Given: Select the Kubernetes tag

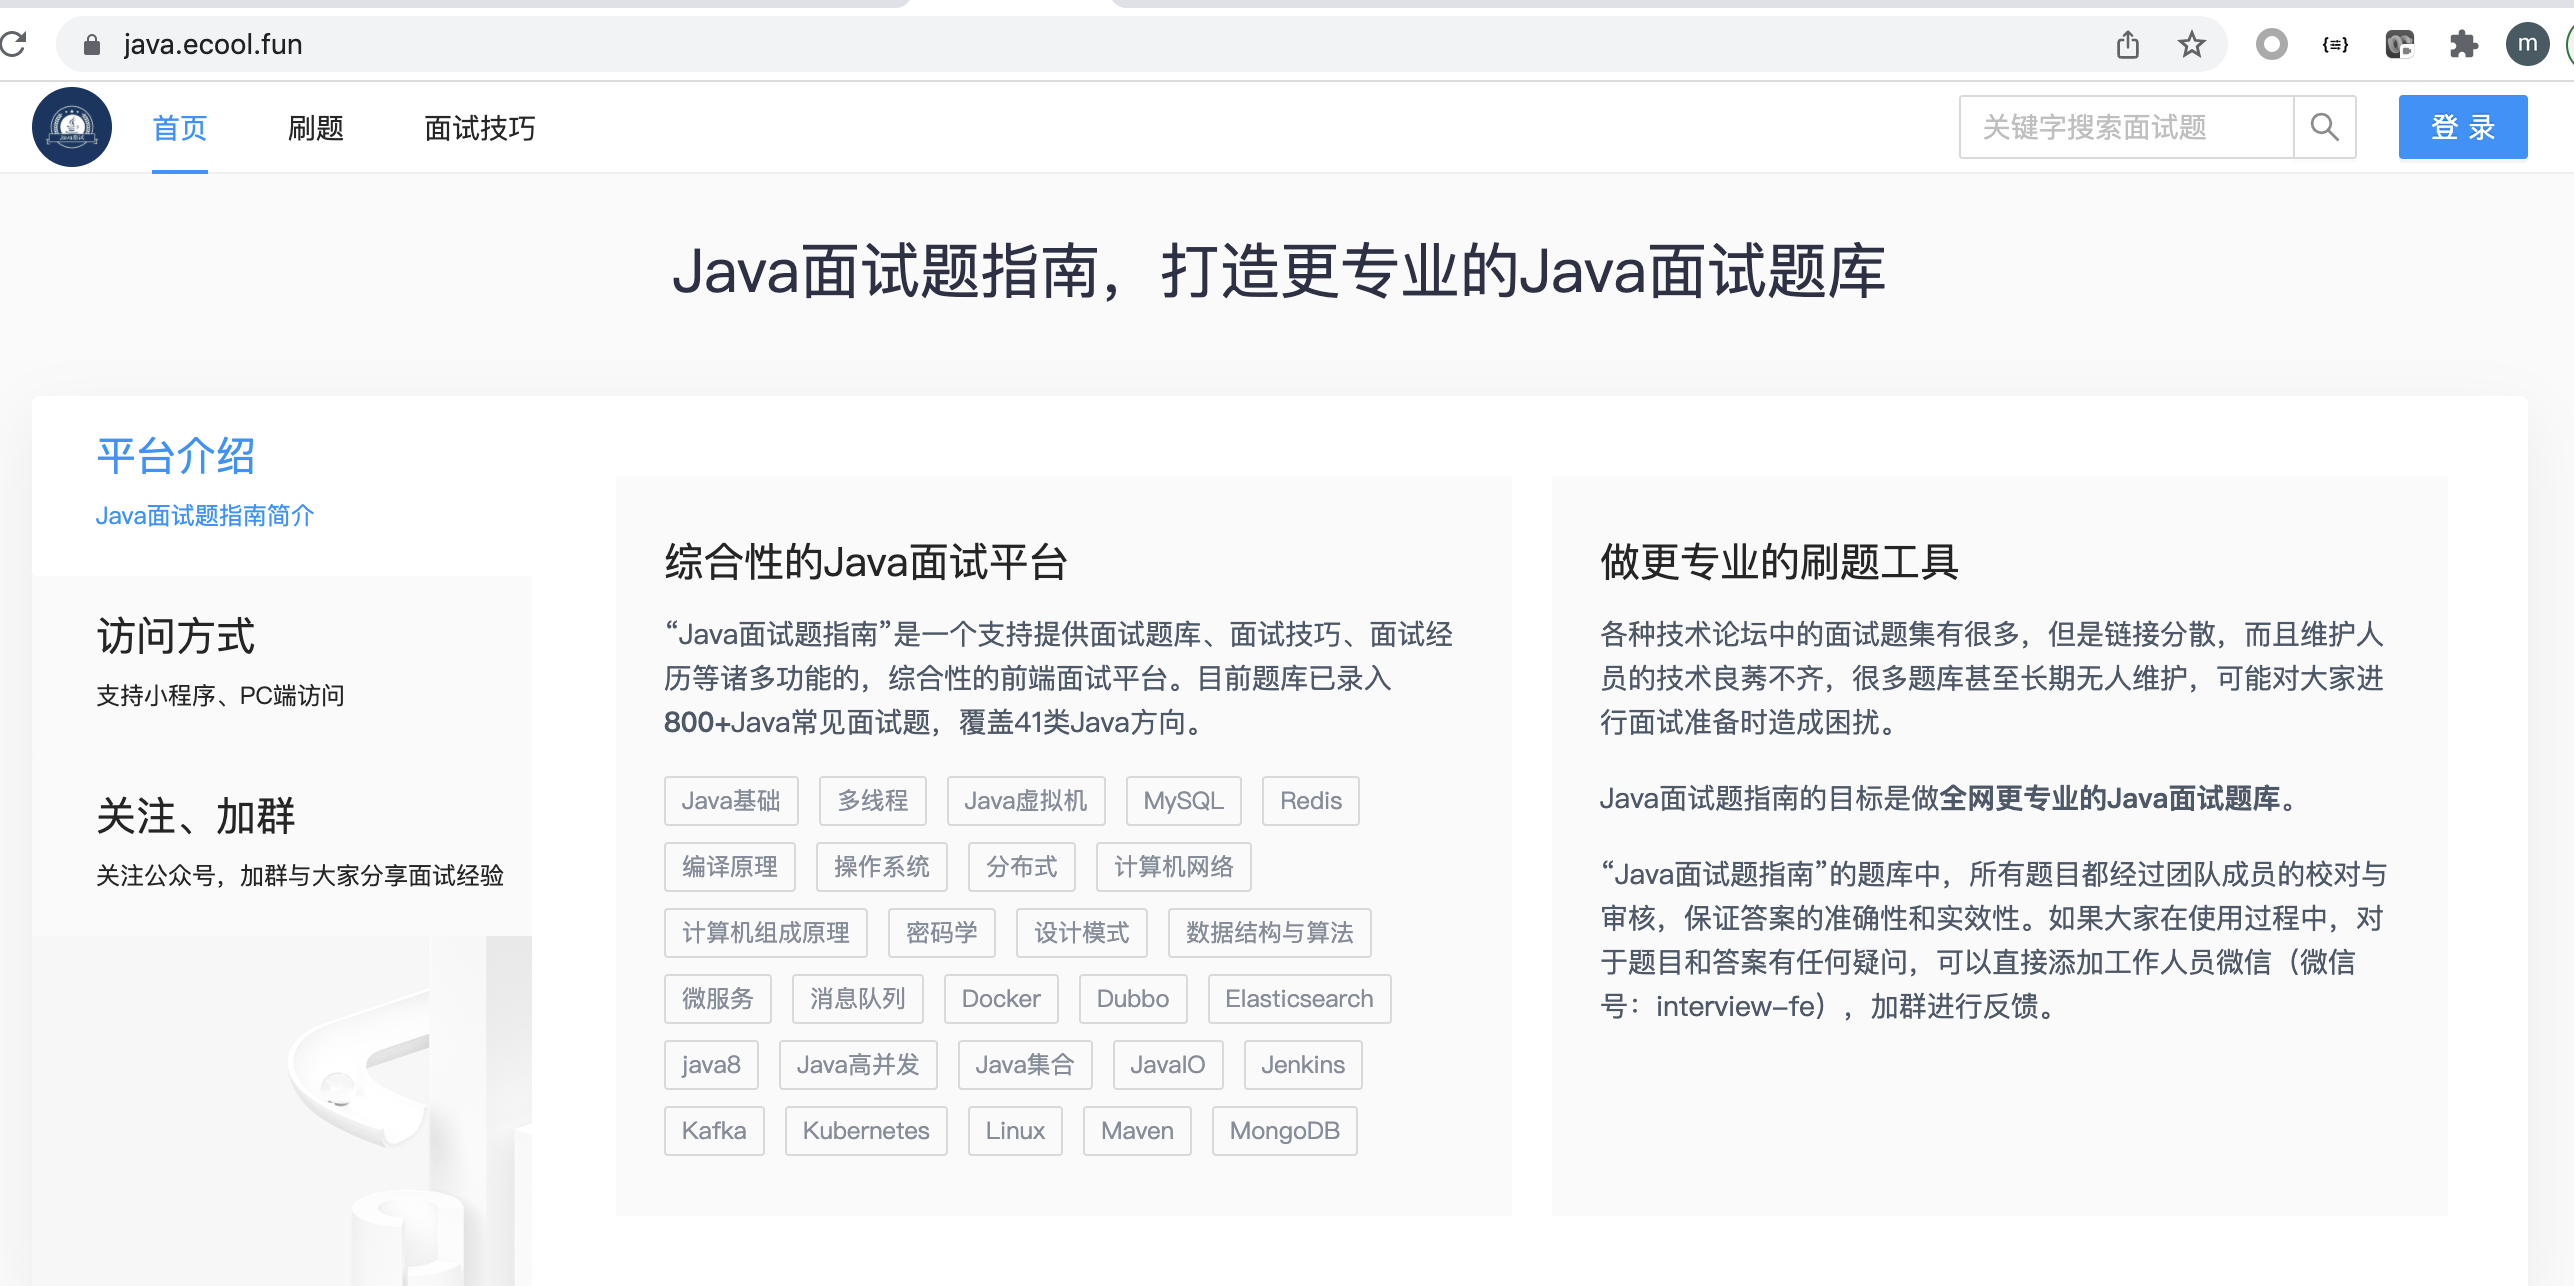Looking at the screenshot, I should (x=866, y=1131).
